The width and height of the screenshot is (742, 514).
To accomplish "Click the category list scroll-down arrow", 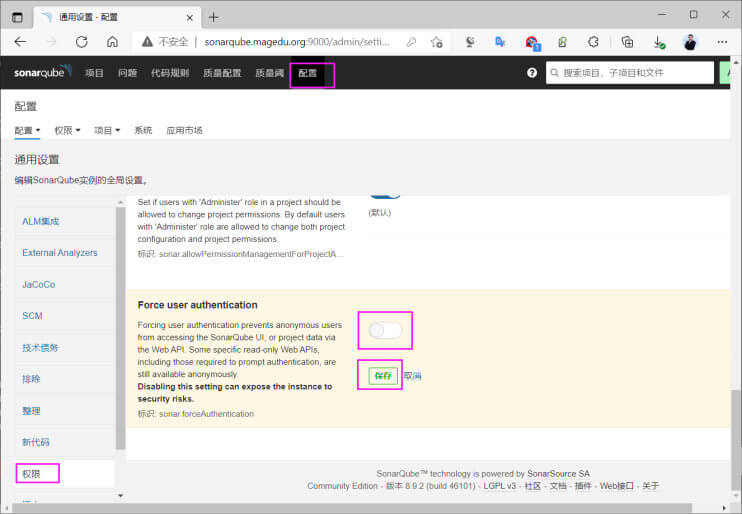I will coord(120,496).
